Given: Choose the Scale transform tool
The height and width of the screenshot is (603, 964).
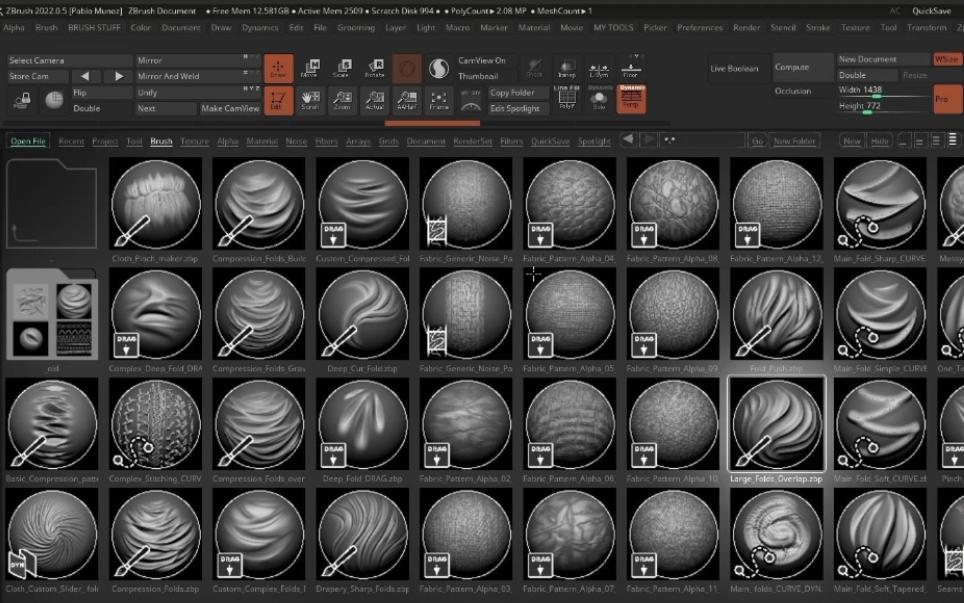Looking at the screenshot, I should coord(342,68).
